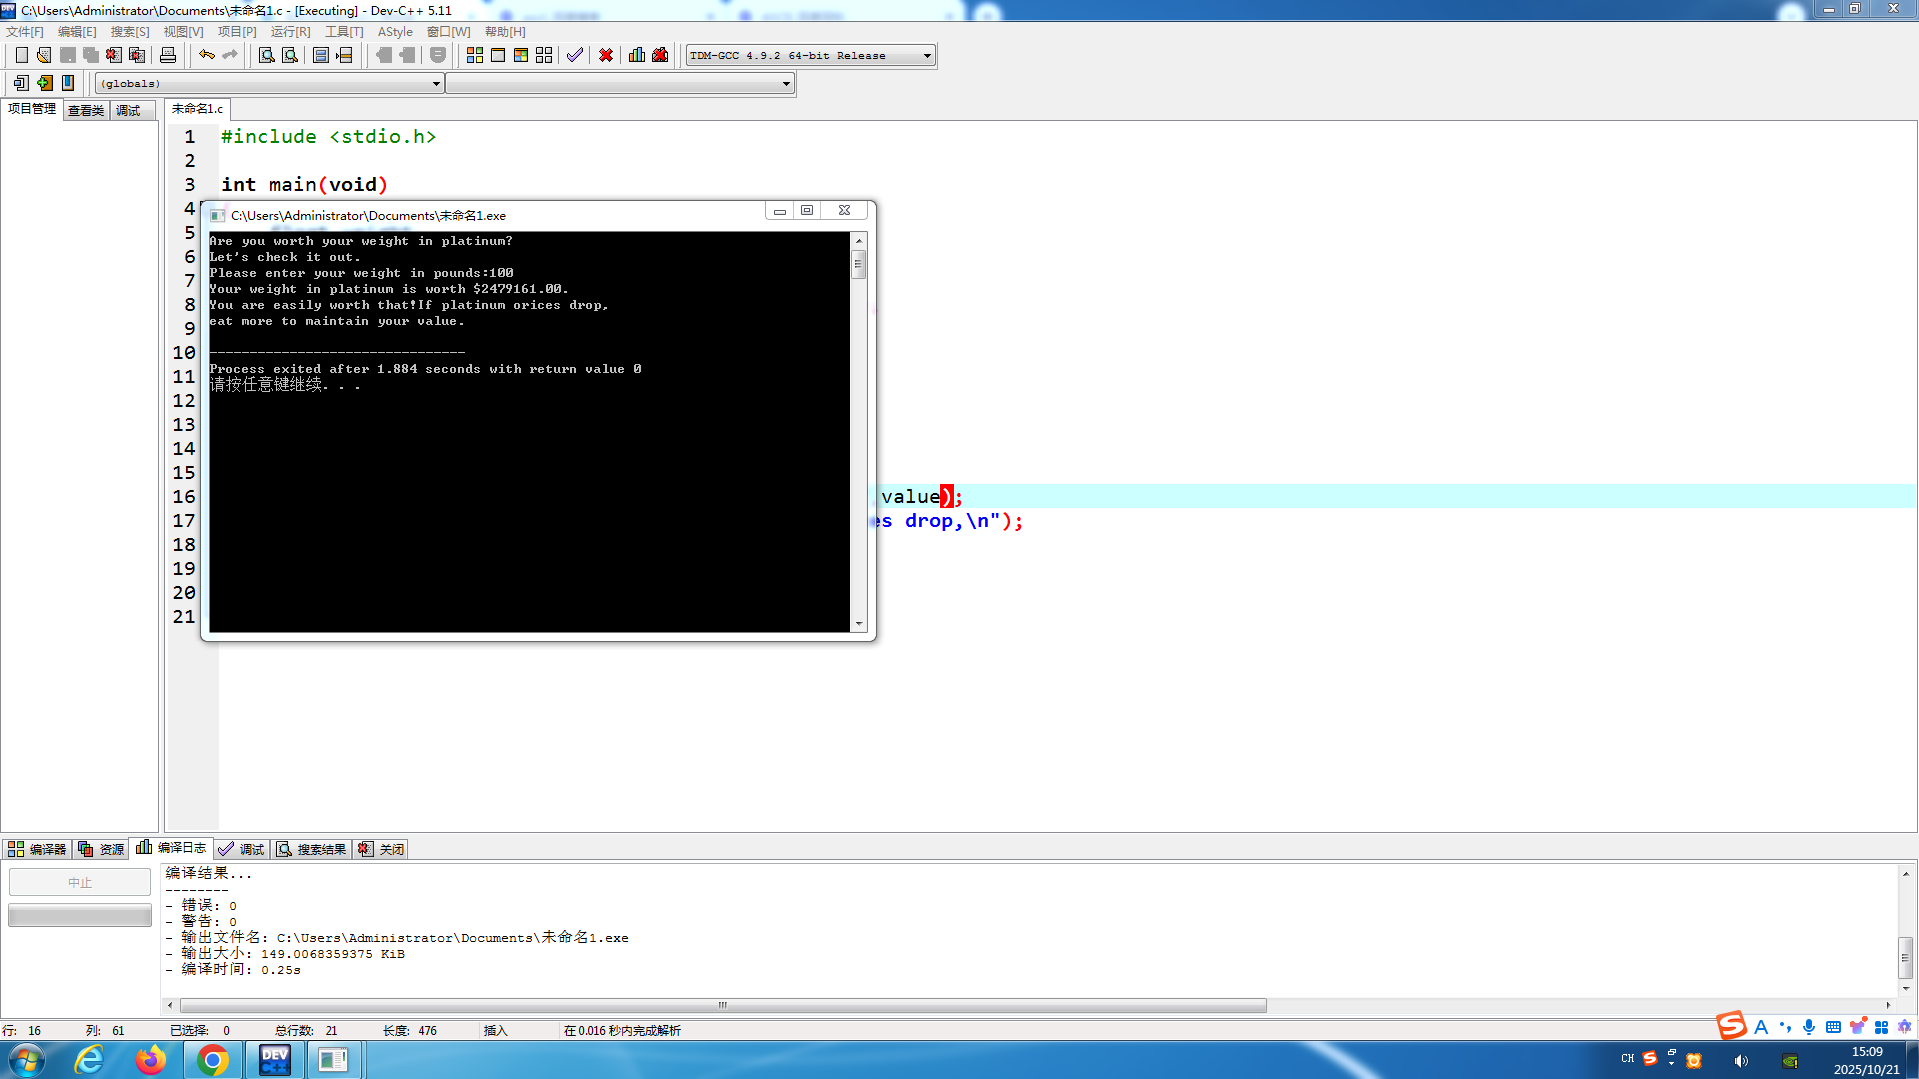Open Firefox from the taskbar

pyautogui.click(x=151, y=1060)
